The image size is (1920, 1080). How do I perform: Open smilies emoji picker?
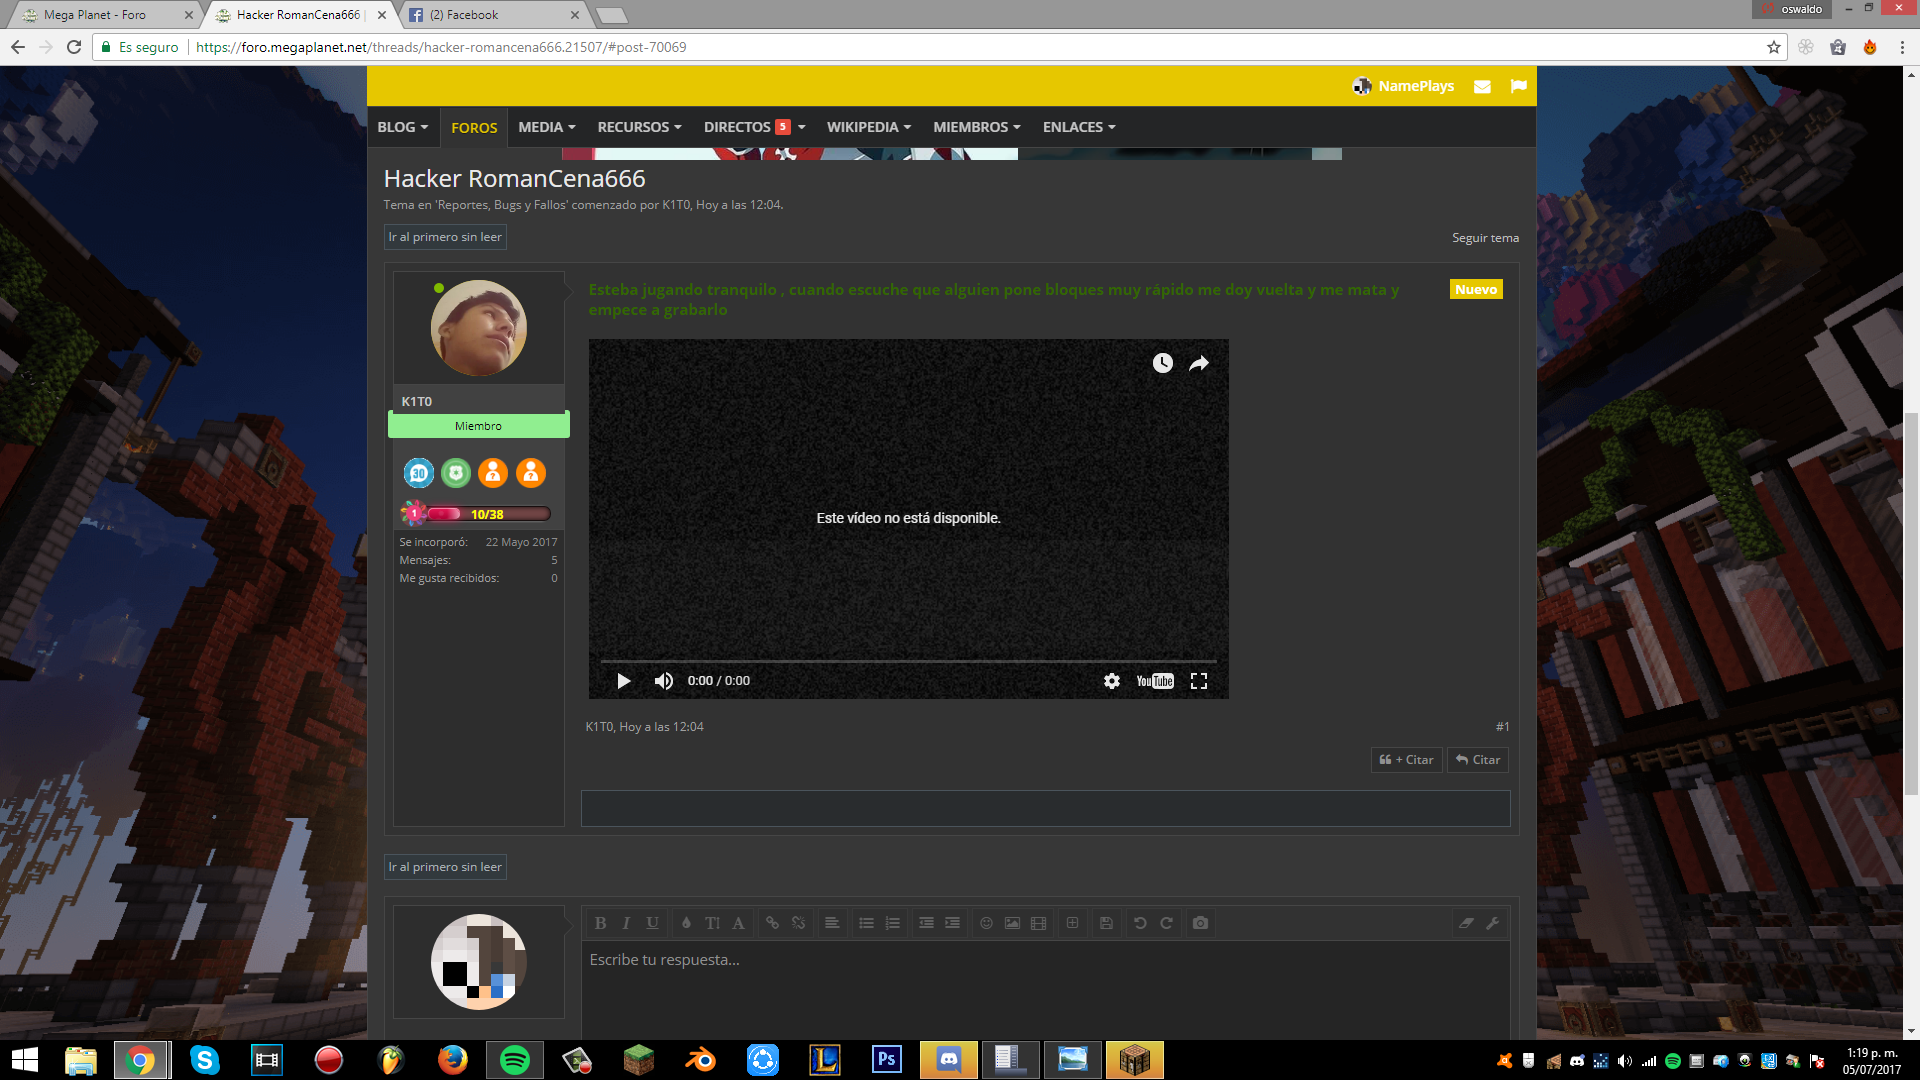point(986,923)
